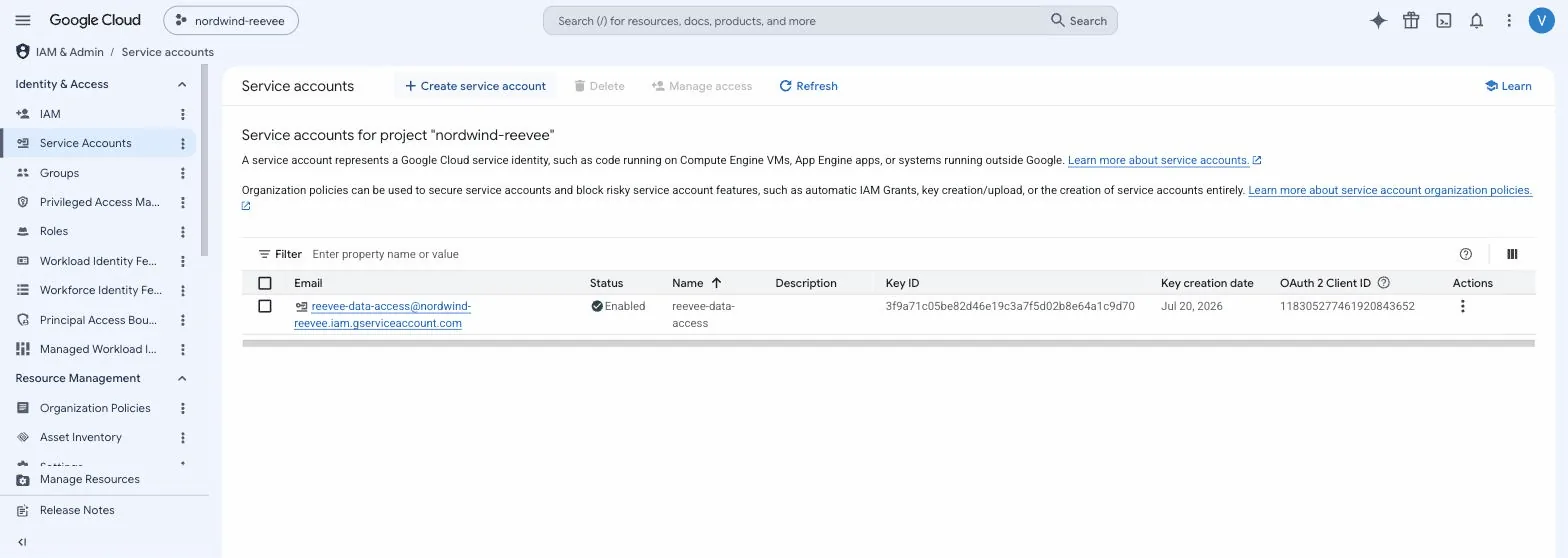The image size is (1568, 558).
Task: Click the Search button in top bar
Action: (1079, 20)
